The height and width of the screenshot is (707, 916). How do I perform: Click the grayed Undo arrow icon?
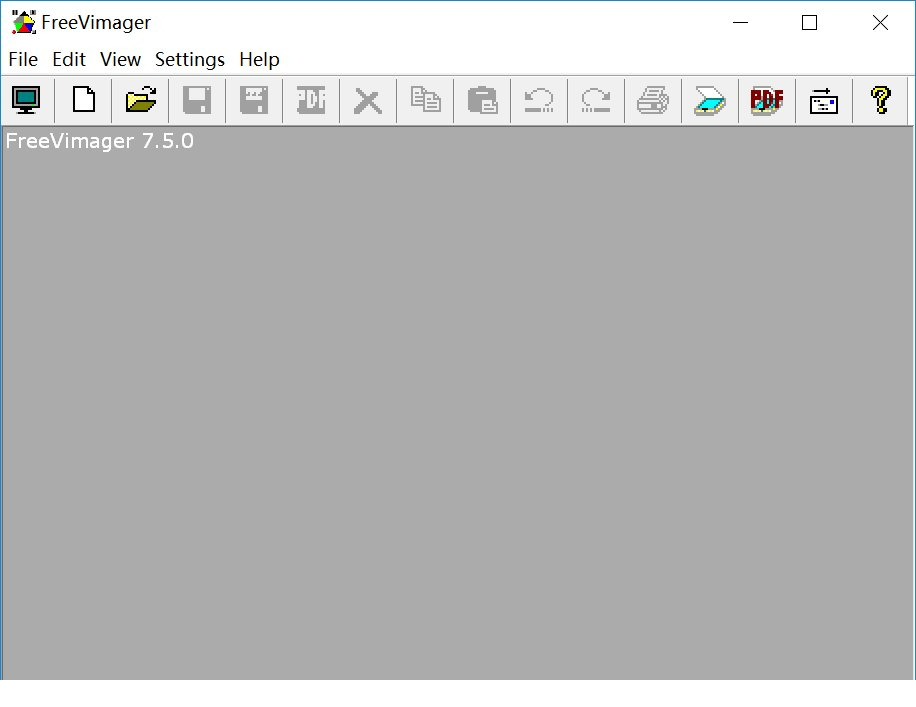tap(539, 100)
